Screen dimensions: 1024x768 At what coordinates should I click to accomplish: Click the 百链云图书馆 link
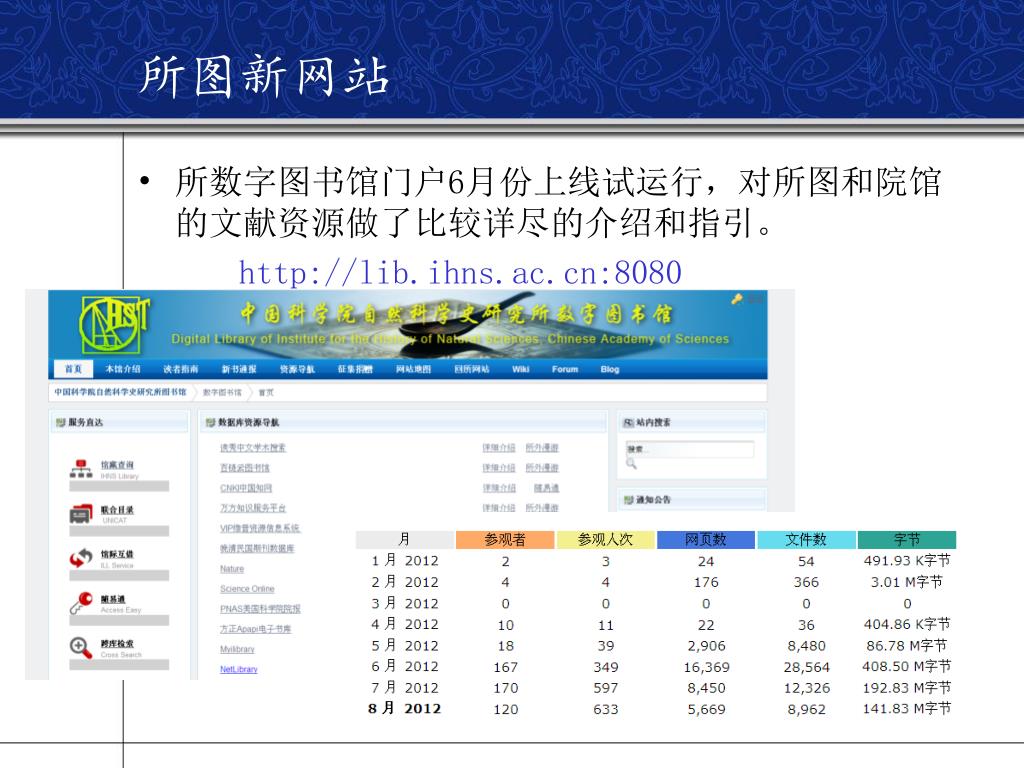coord(245,468)
